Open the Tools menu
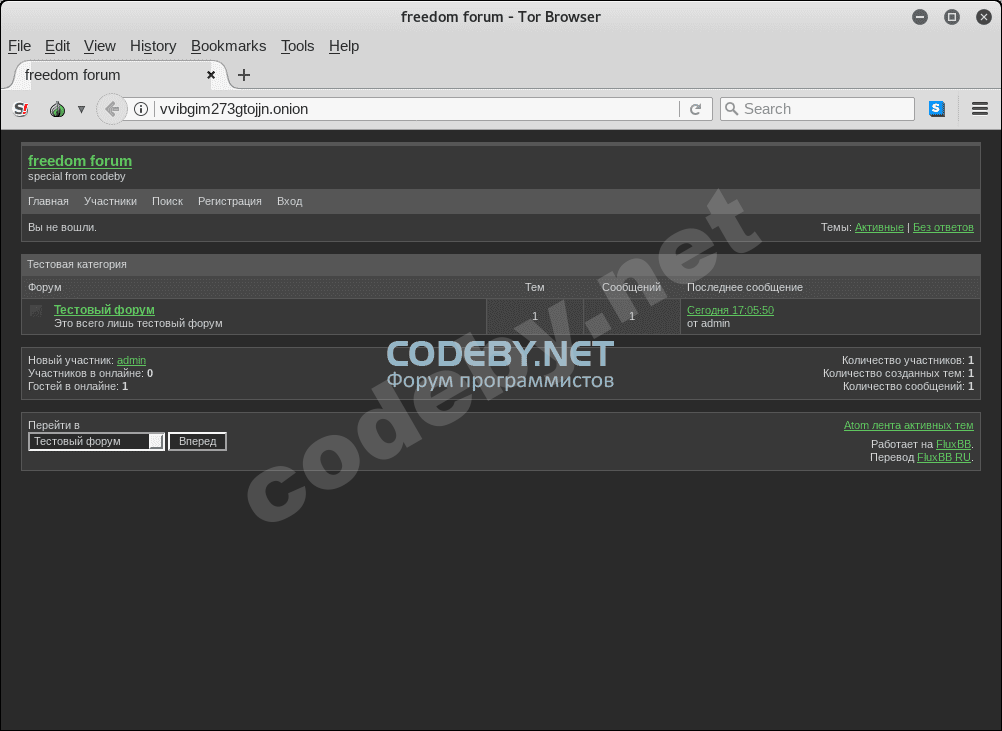Screen dimensions: 1002x731 (x=297, y=46)
